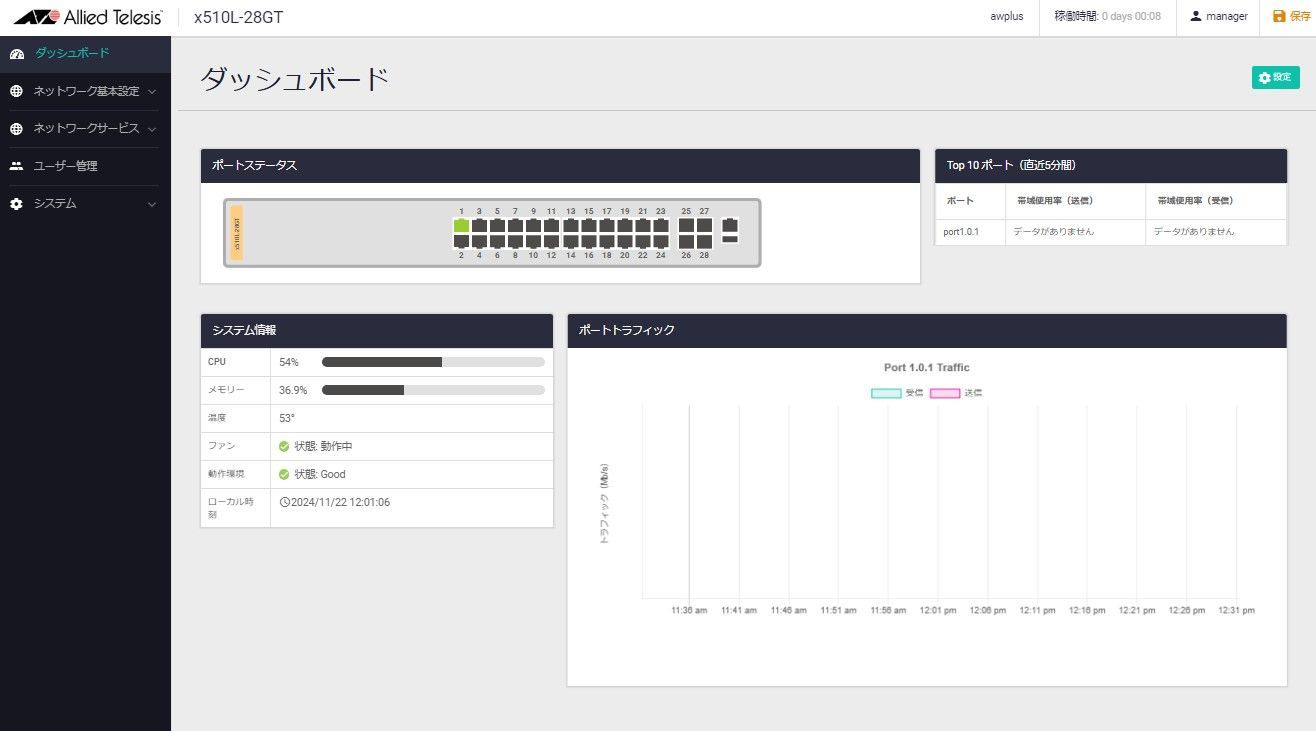Click the manager user profile icon

(1195, 16)
